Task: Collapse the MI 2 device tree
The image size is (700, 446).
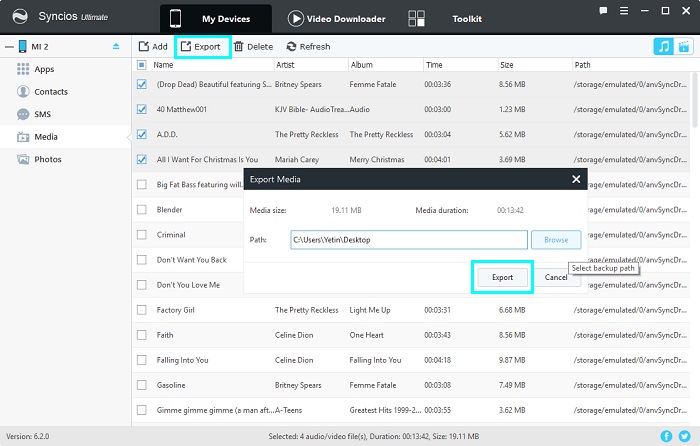Action: [x=9, y=46]
